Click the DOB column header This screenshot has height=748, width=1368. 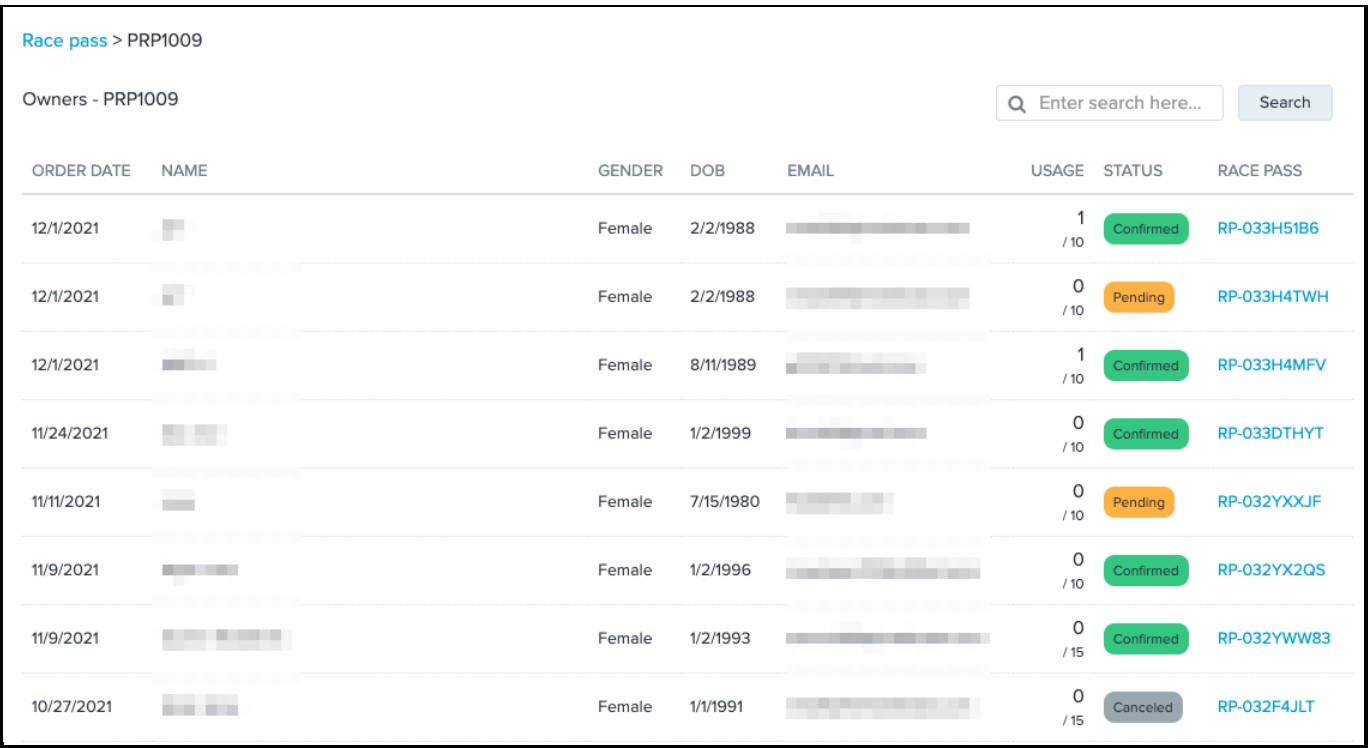707,170
